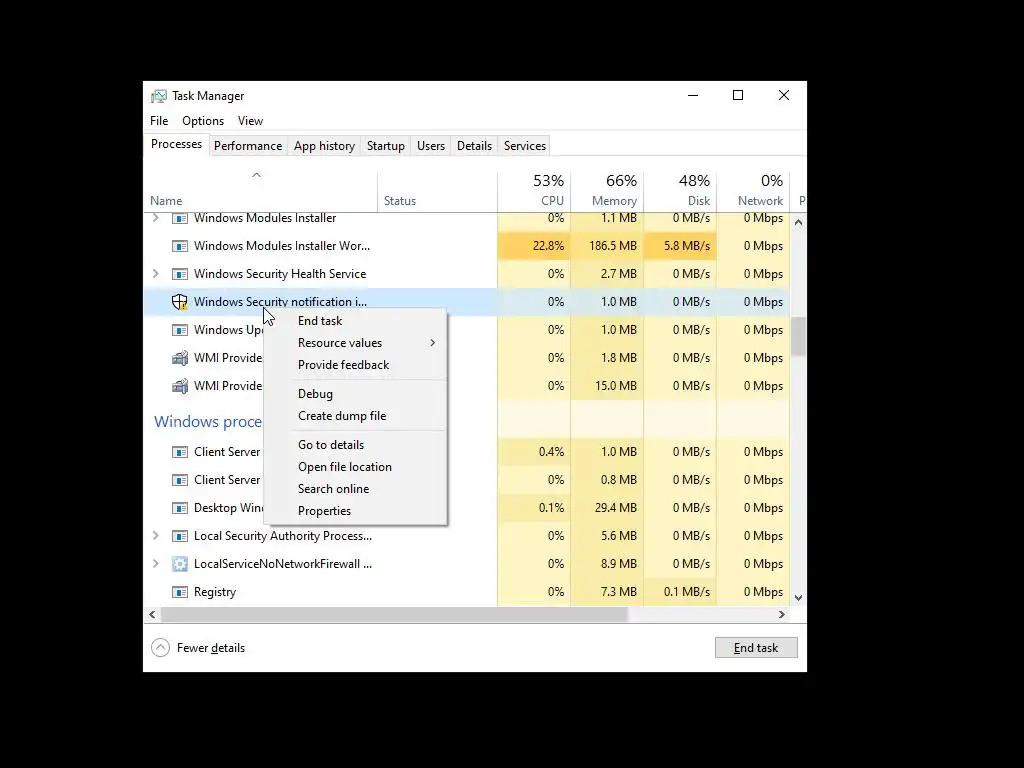Click the 29.4 MB memory cell

pos(607,508)
